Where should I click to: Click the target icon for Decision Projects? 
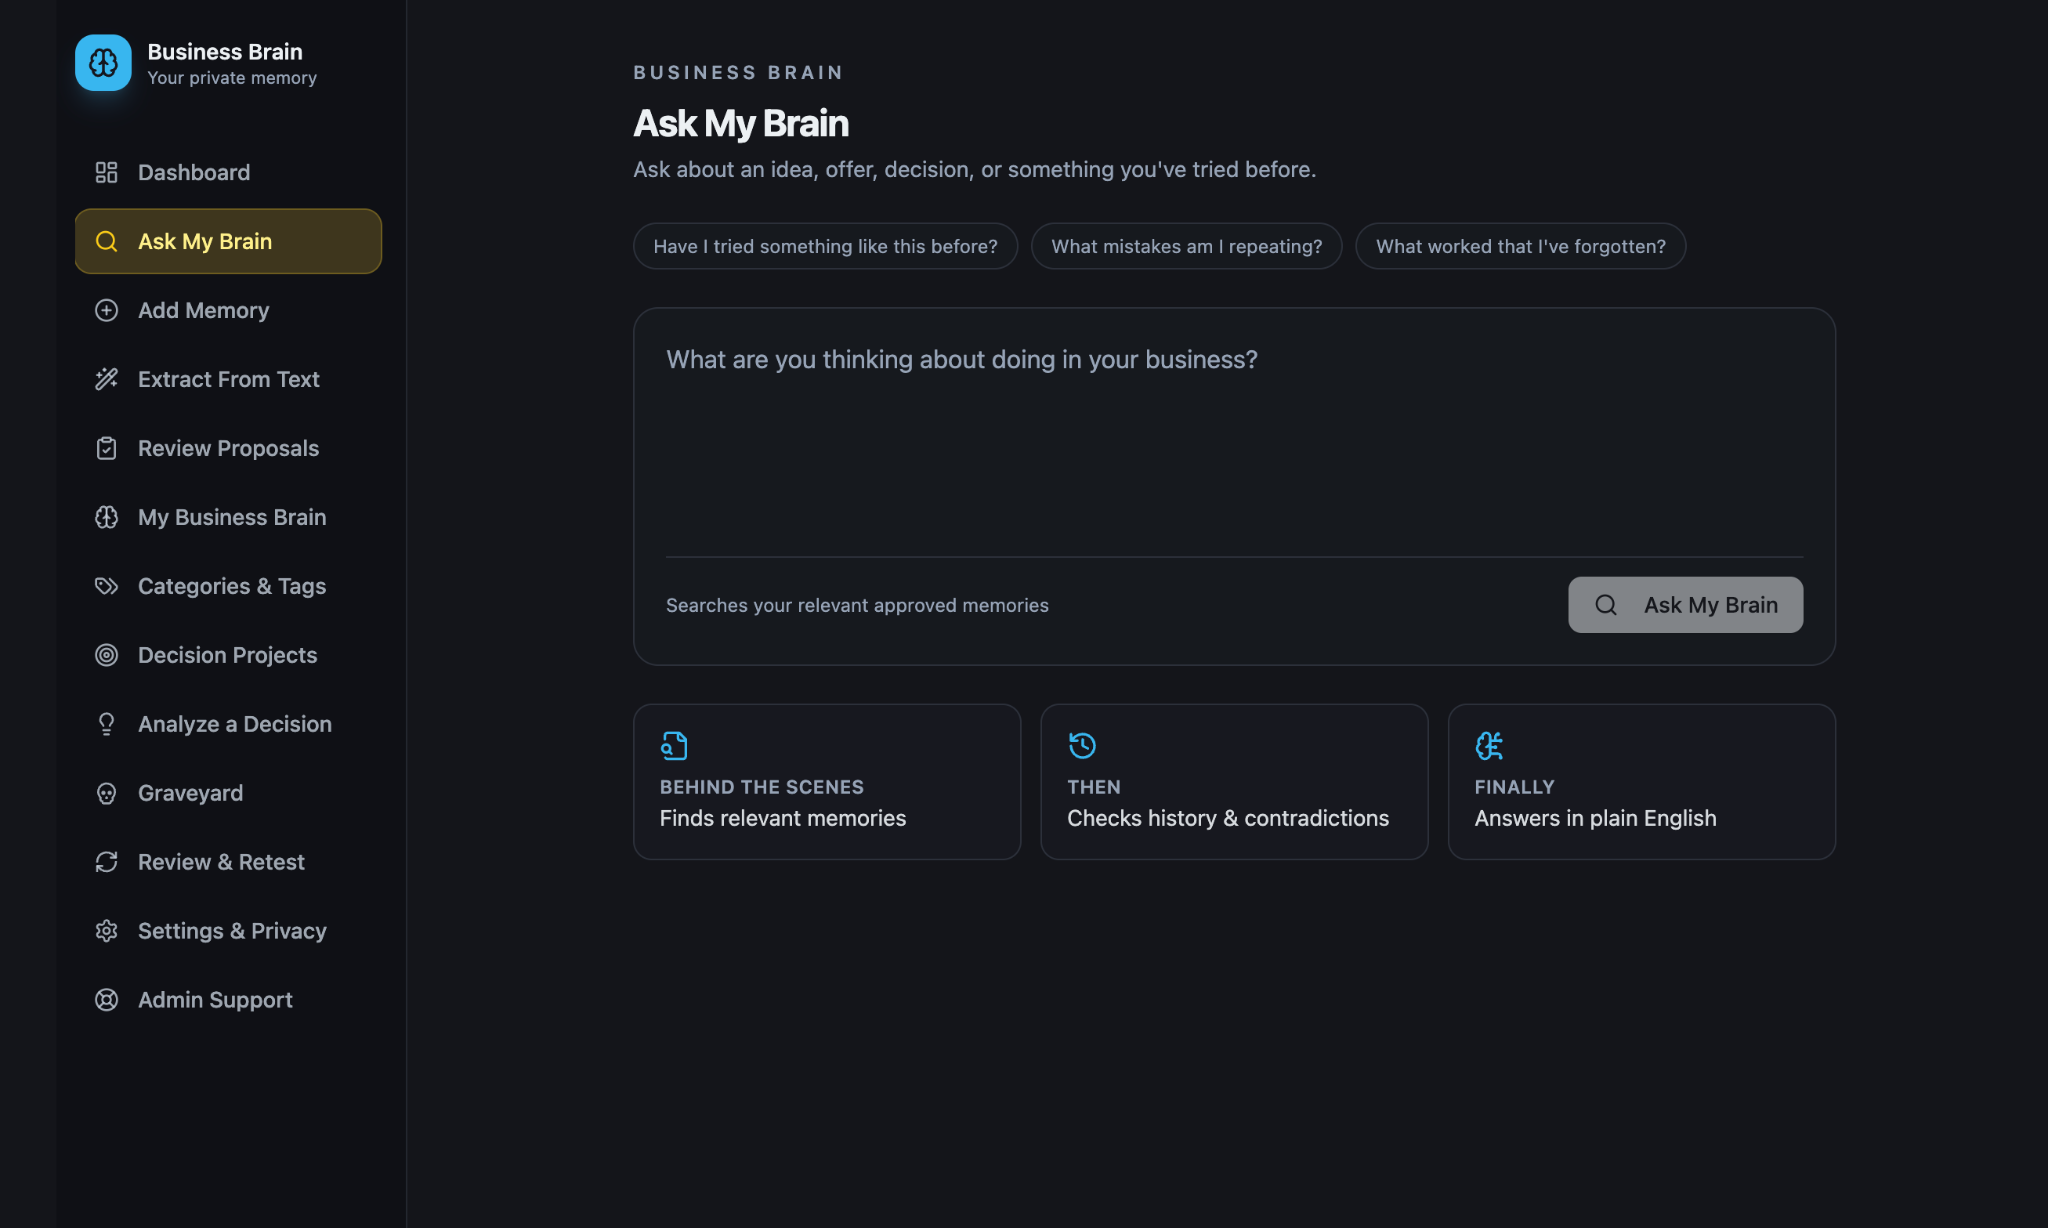(x=106, y=655)
